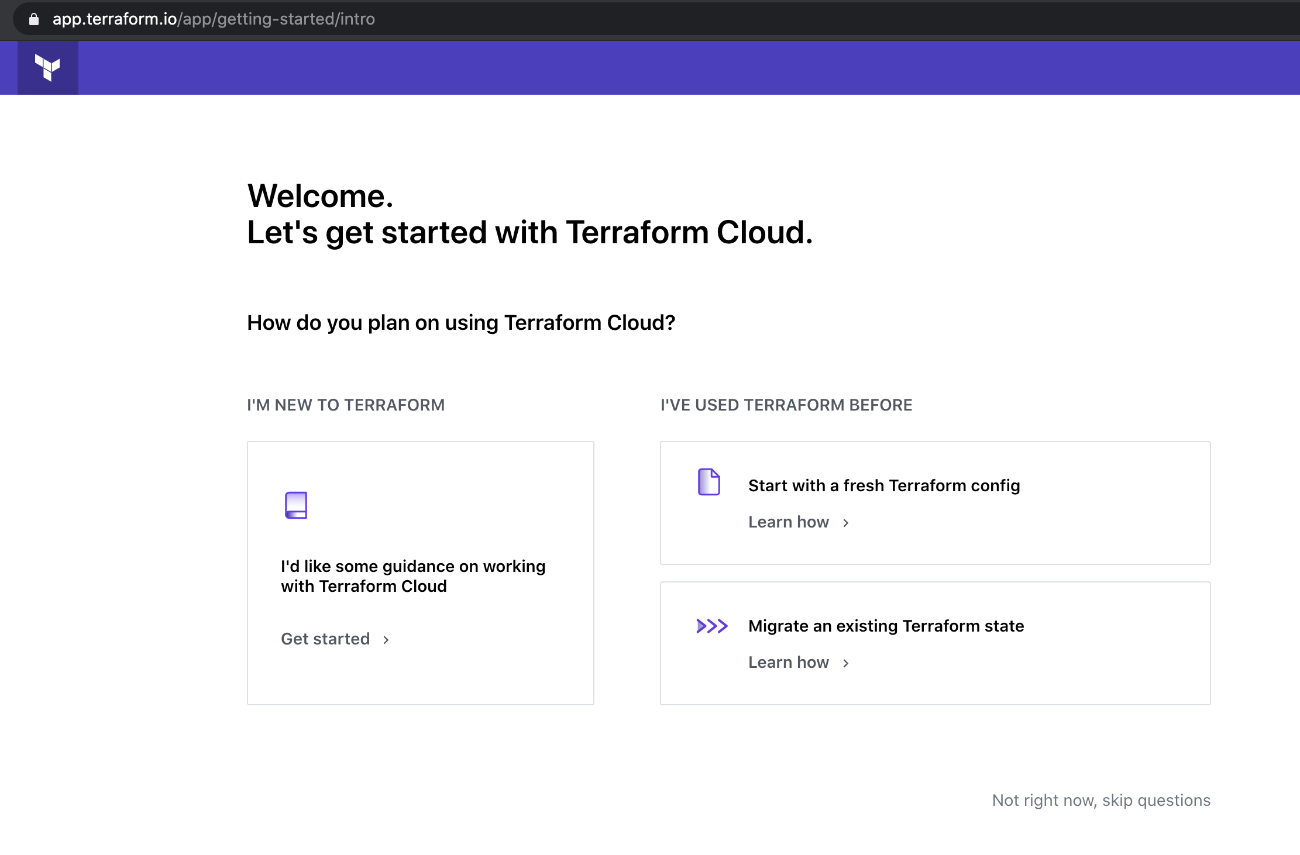Click the chevron next to Get started
Viewport: 1300px width, 855px height.
(386, 640)
